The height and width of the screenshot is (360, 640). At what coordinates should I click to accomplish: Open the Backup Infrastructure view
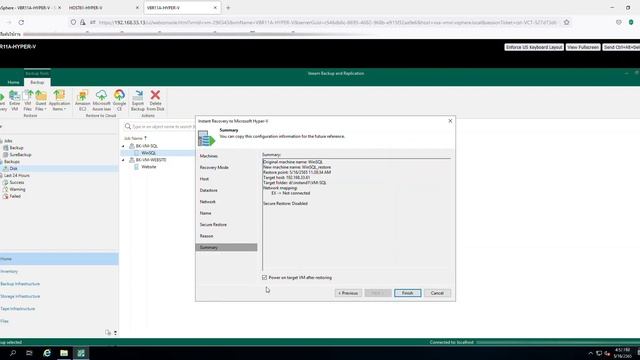[20, 284]
